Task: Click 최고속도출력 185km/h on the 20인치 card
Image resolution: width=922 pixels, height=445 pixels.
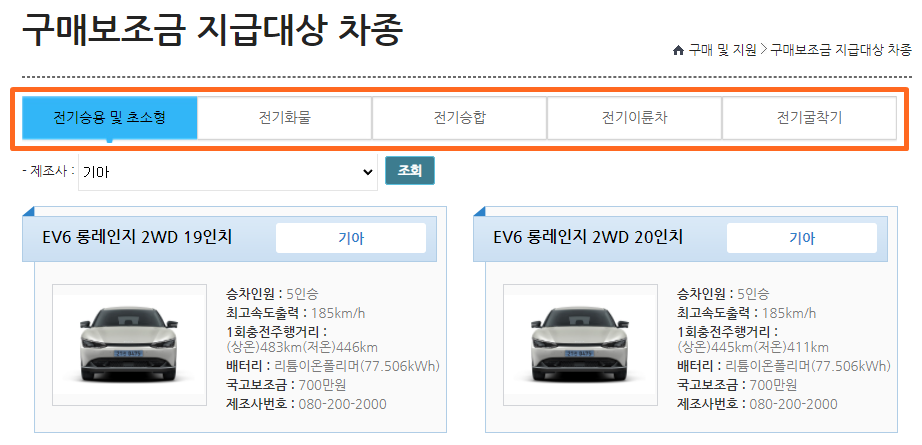Action: click(746, 313)
